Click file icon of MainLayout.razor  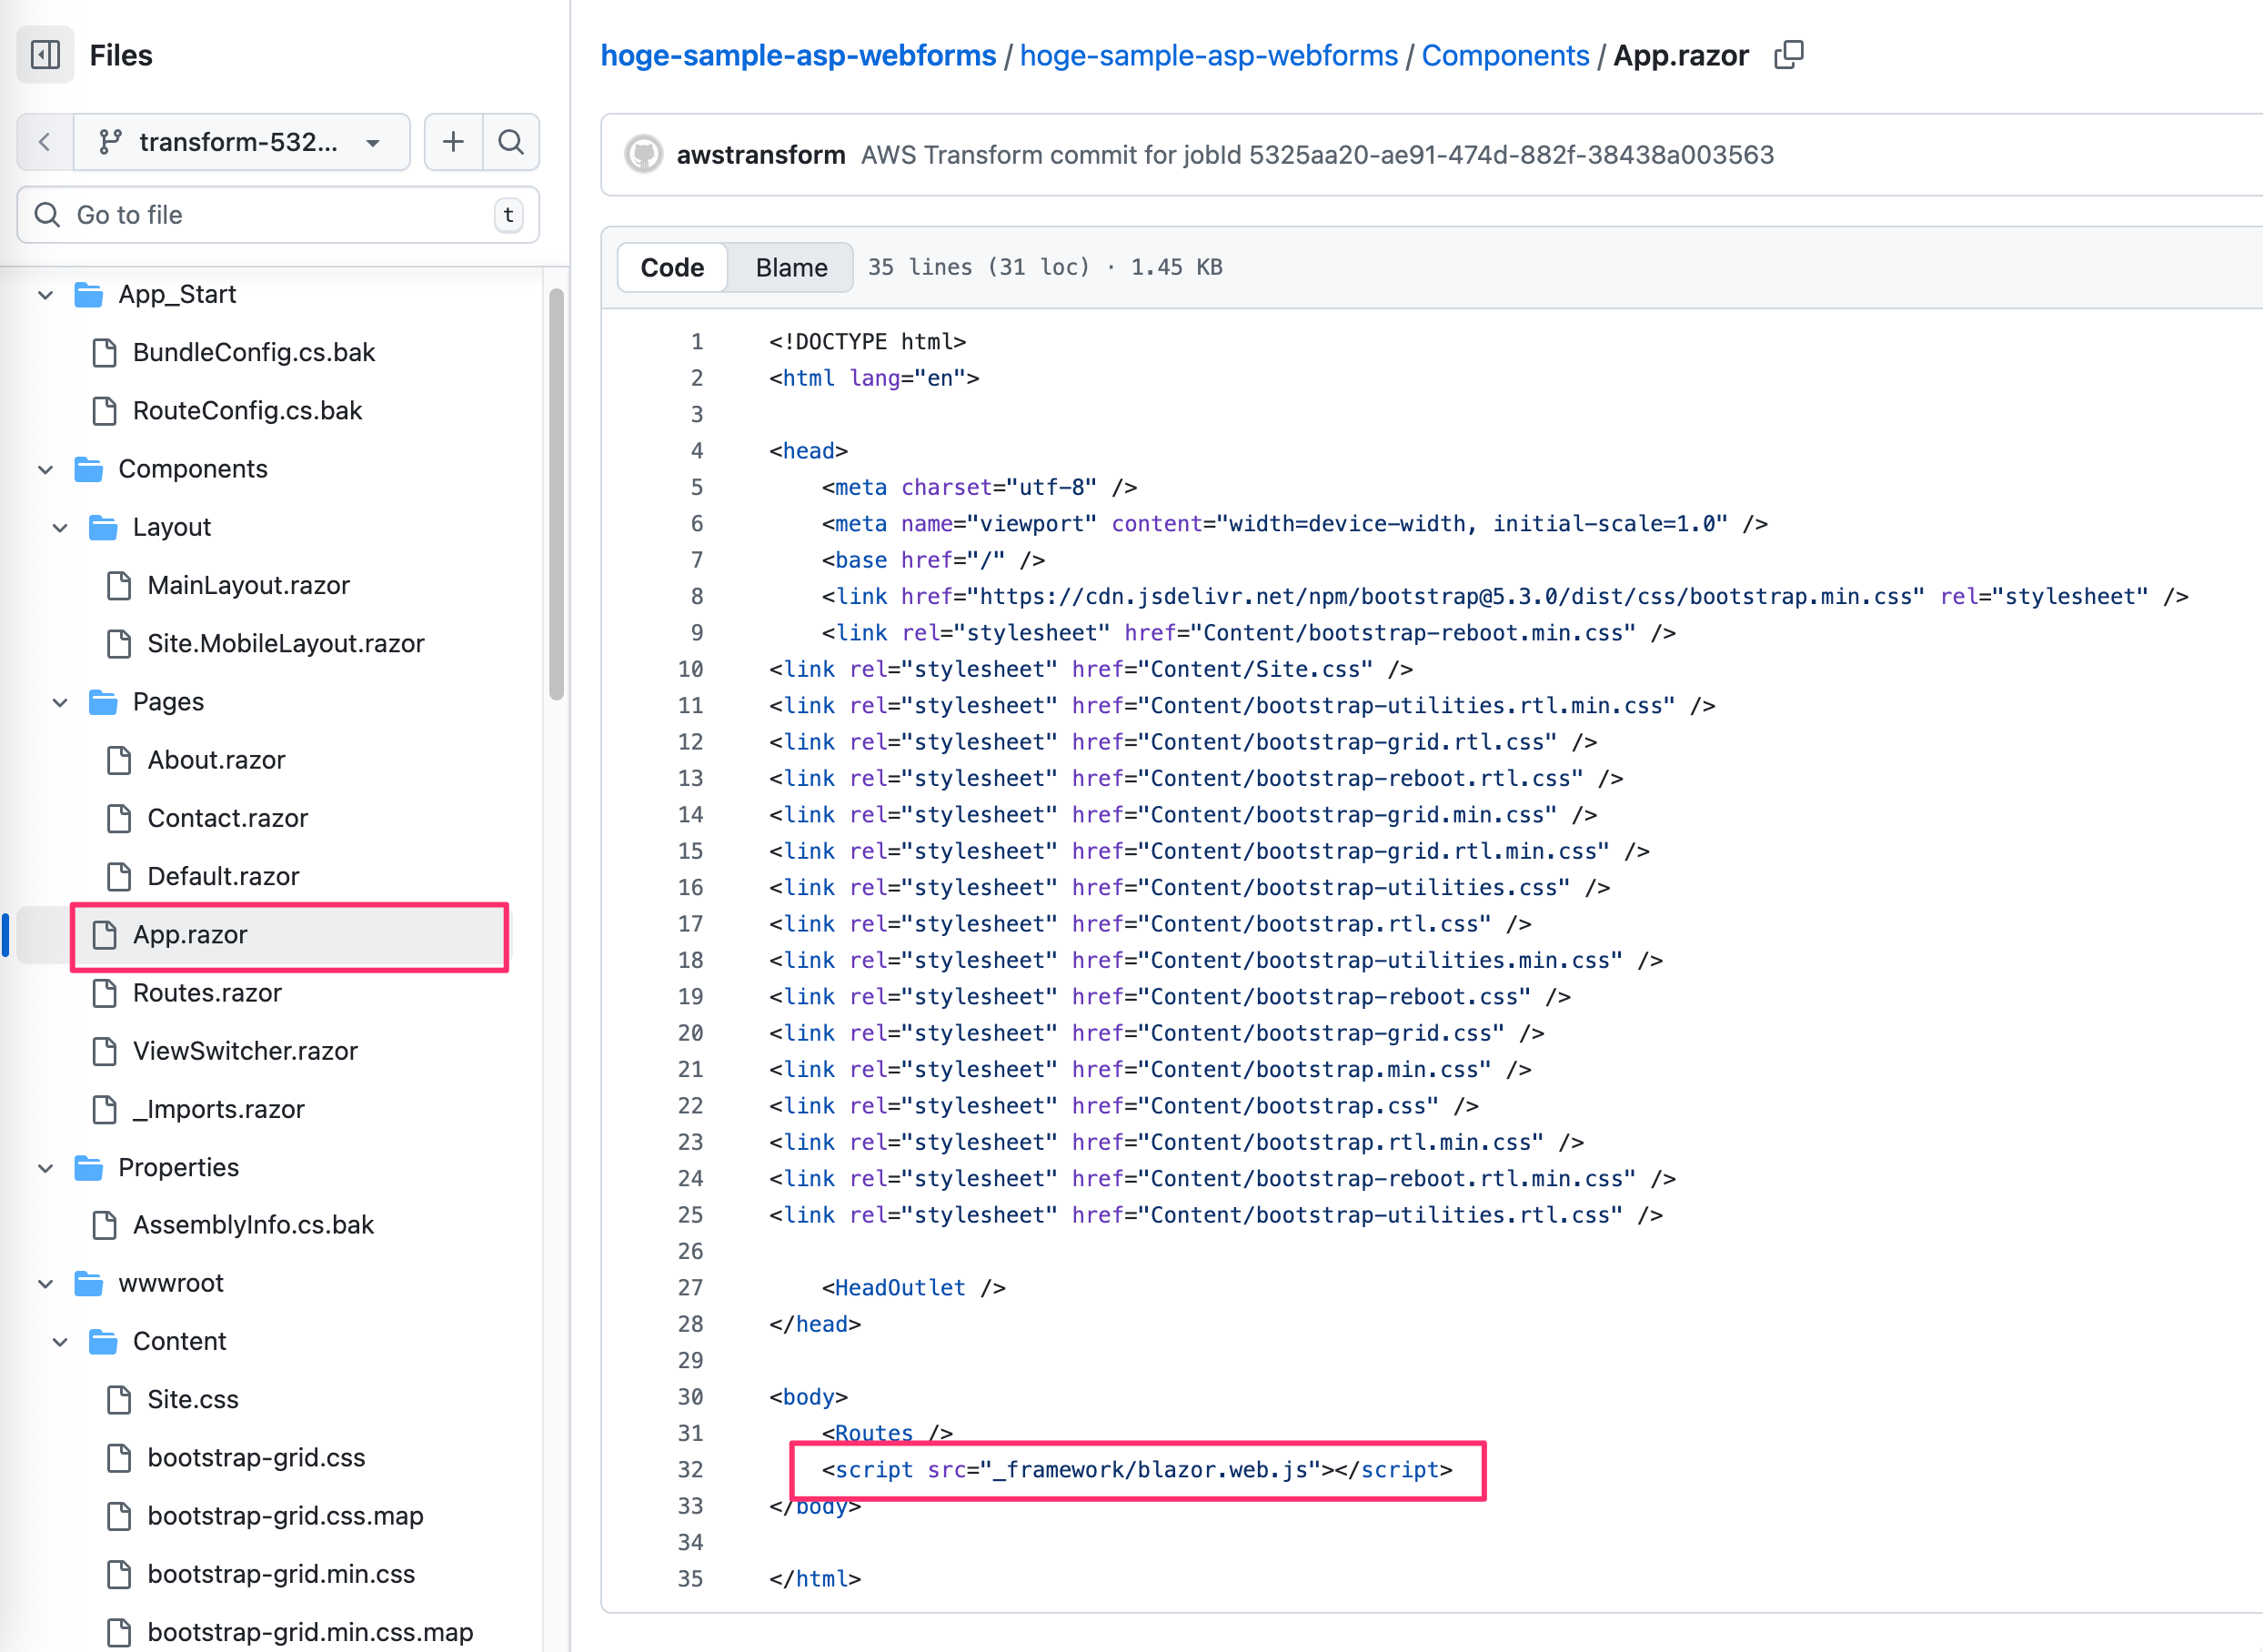pos(119,585)
